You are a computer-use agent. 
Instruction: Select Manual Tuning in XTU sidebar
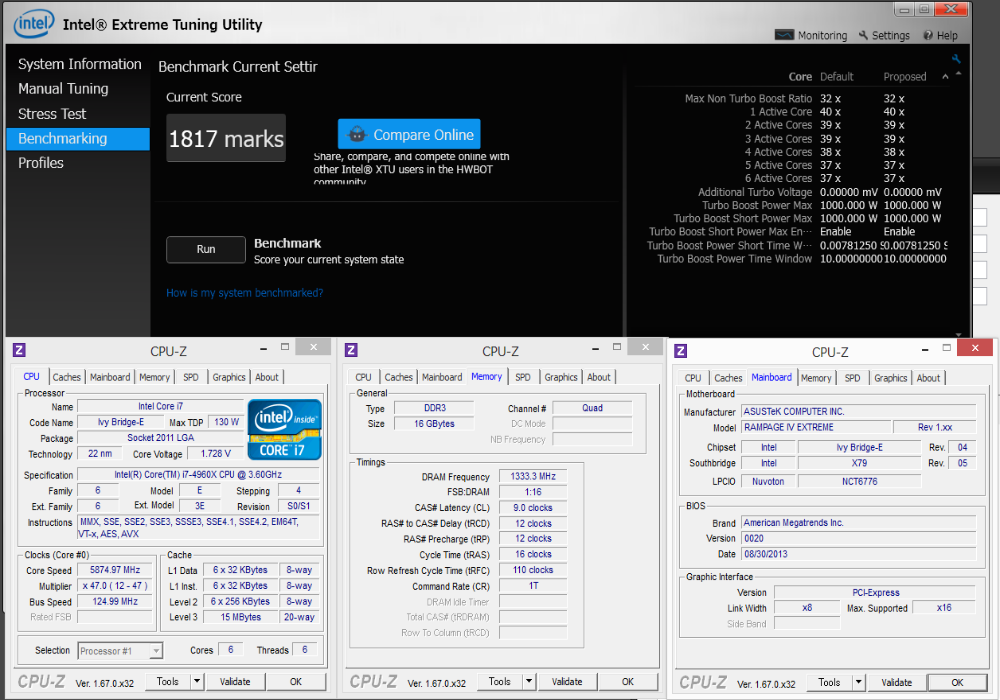click(63, 89)
